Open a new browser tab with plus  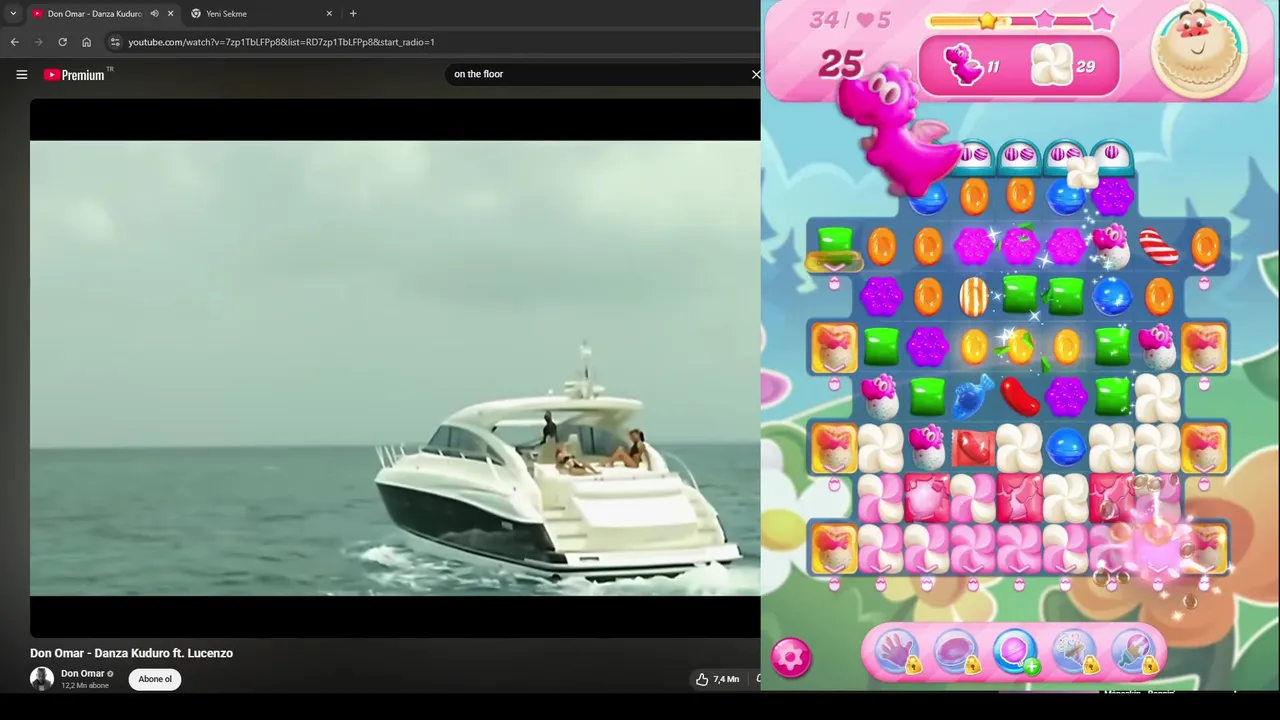click(353, 13)
